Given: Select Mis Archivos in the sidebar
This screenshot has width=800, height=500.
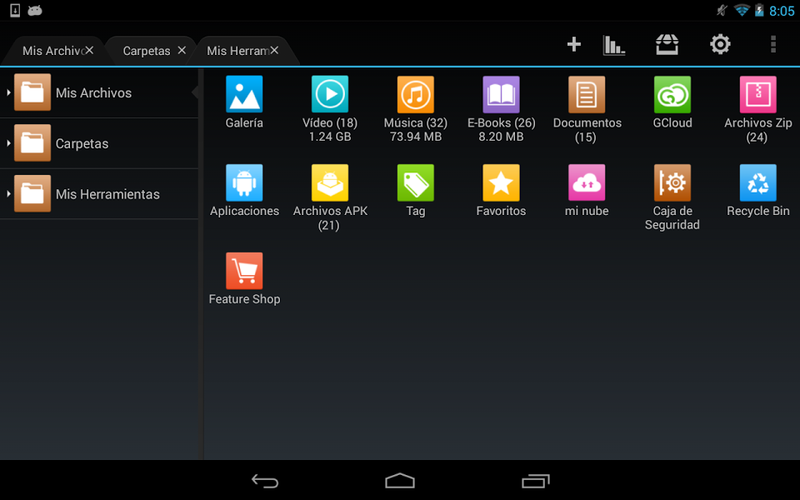Looking at the screenshot, I should (99, 93).
